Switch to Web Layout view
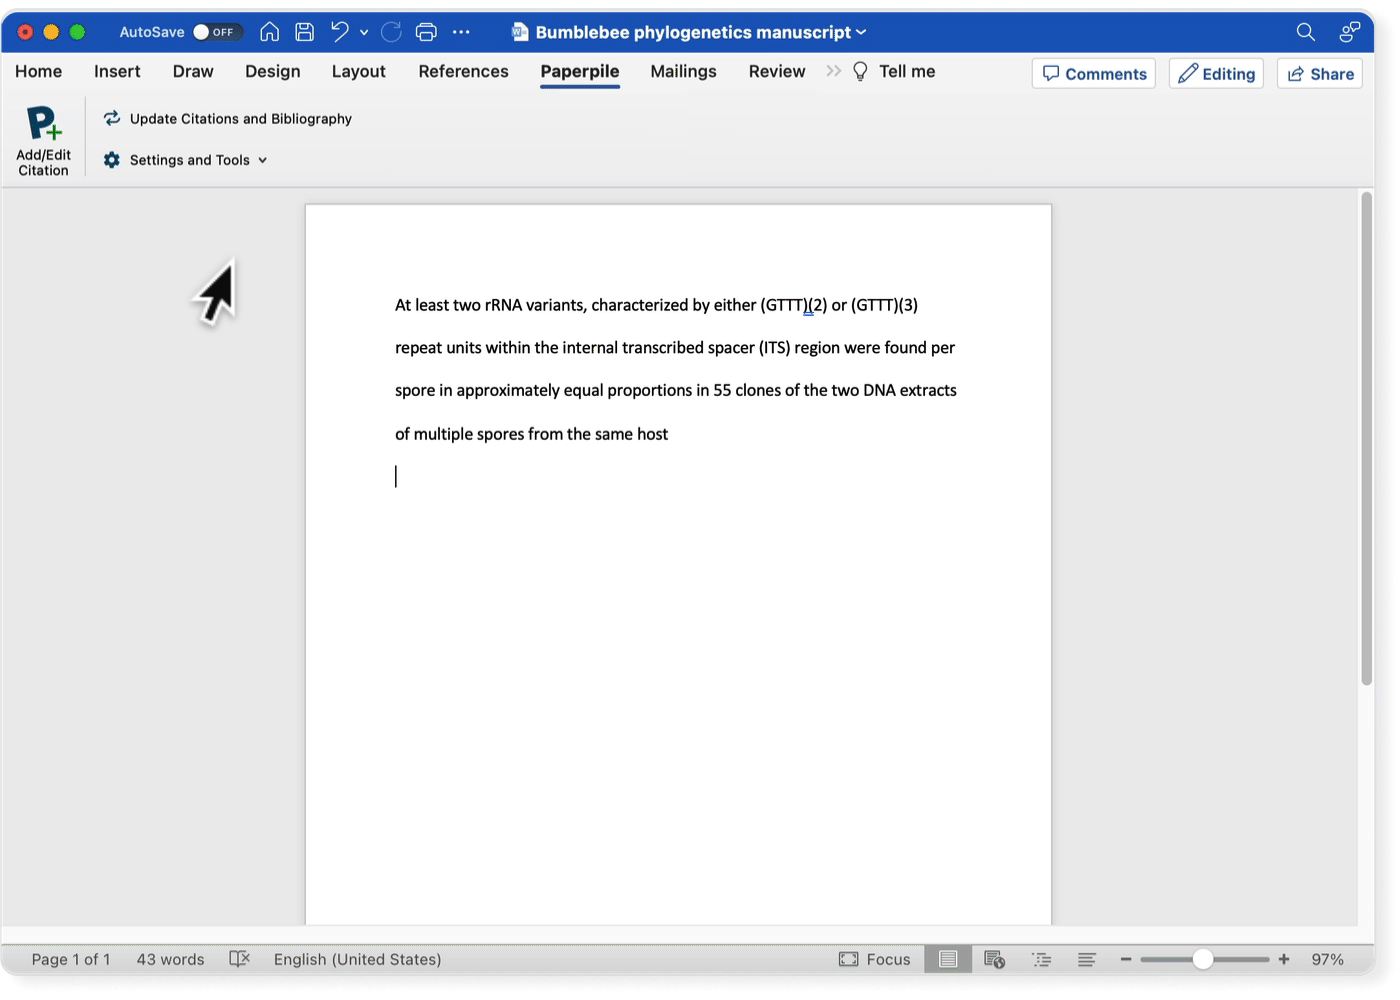 (x=994, y=960)
